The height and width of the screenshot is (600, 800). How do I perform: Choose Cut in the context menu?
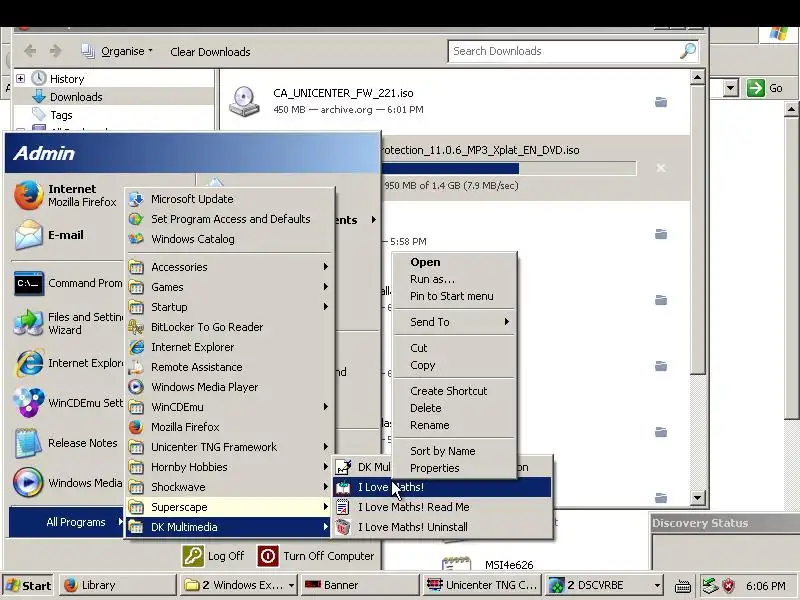pos(454,348)
